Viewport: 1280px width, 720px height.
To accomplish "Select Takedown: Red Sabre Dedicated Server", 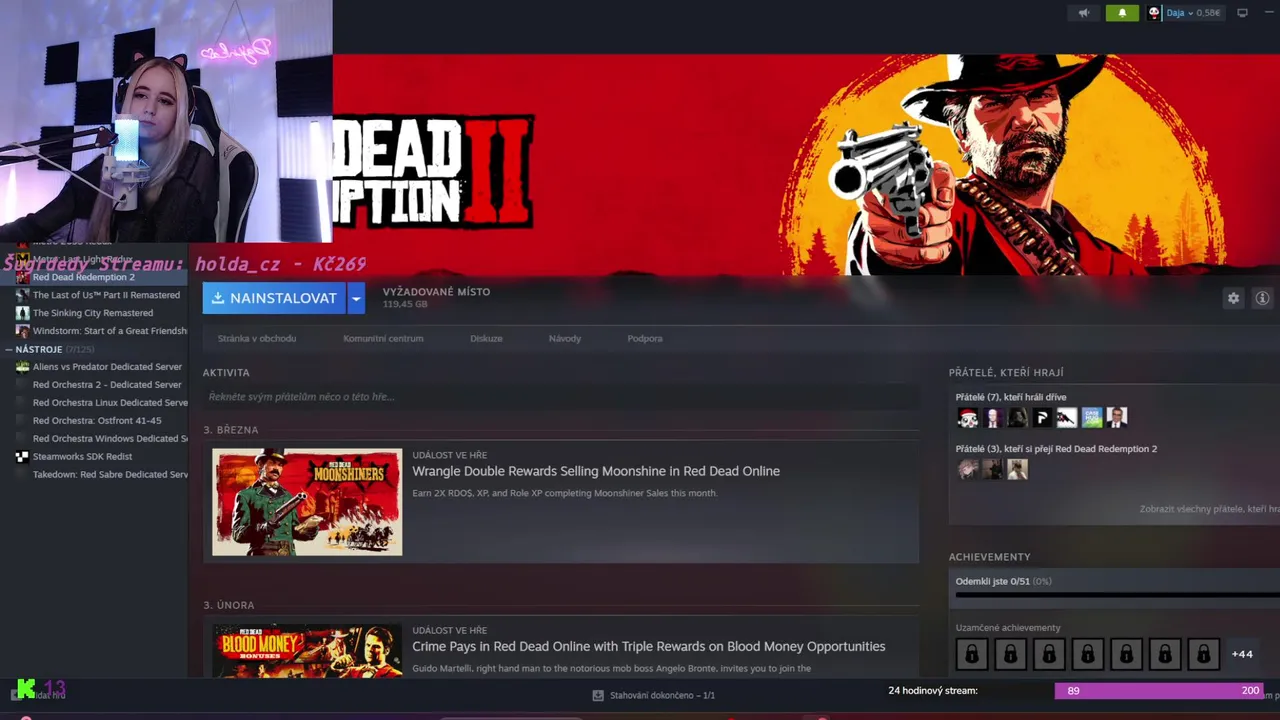I will click(x=110, y=475).
